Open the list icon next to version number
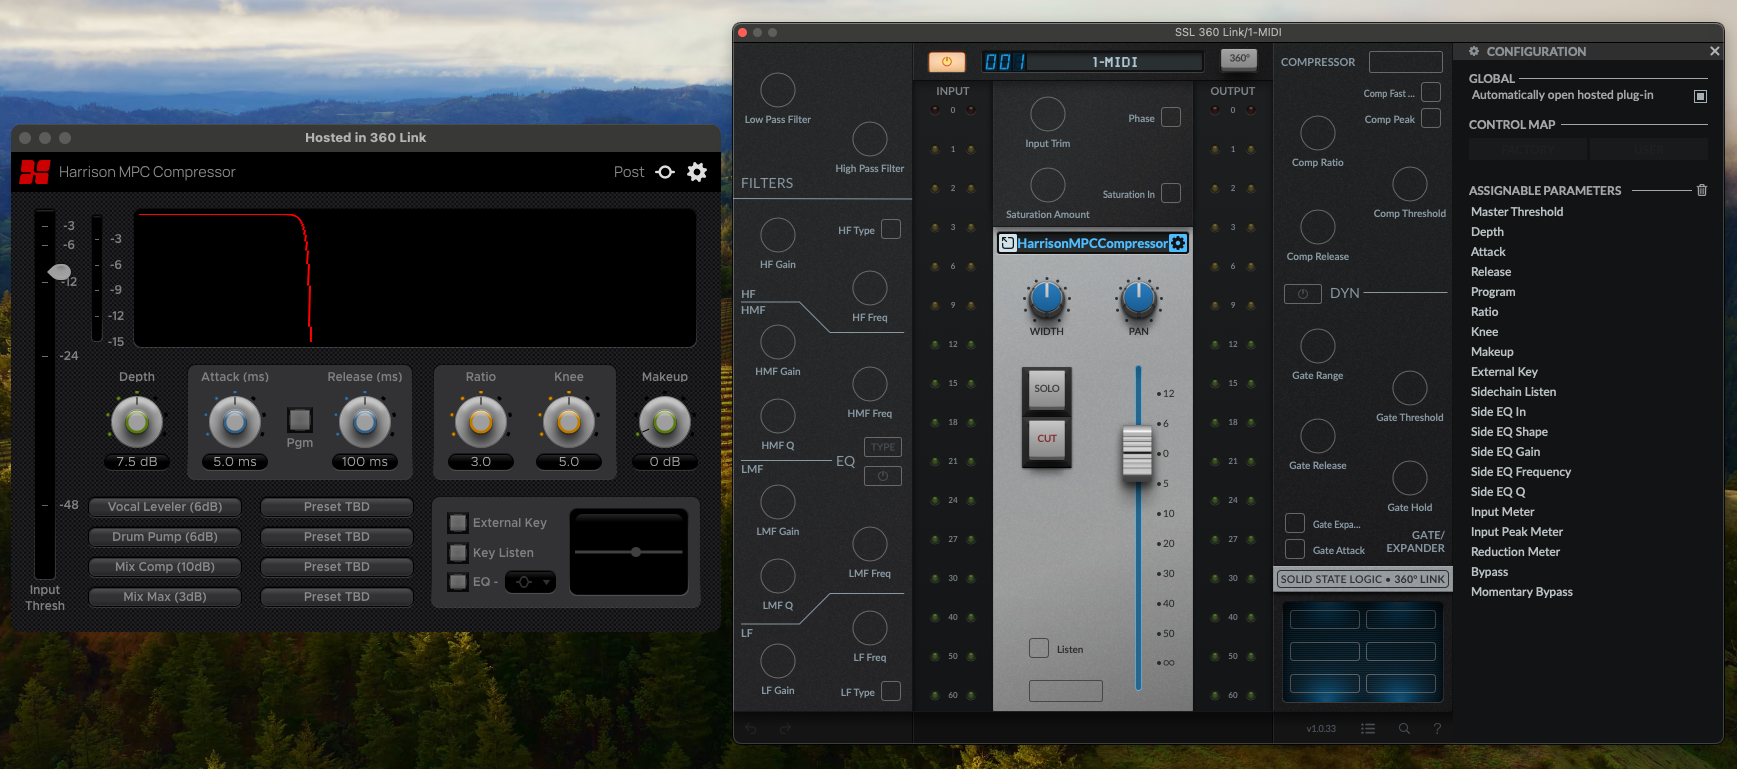1737x769 pixels. coord(1368,729)
